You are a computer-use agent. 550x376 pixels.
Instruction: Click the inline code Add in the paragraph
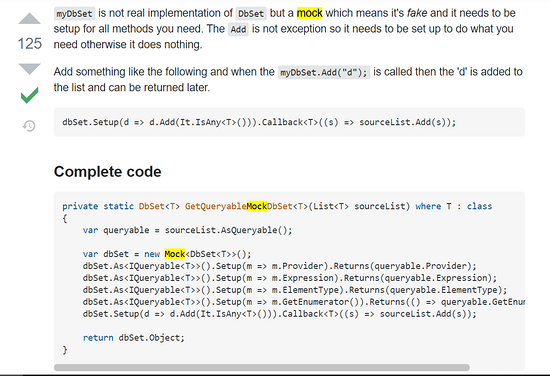pyautogui.click(x=239, y=29)
